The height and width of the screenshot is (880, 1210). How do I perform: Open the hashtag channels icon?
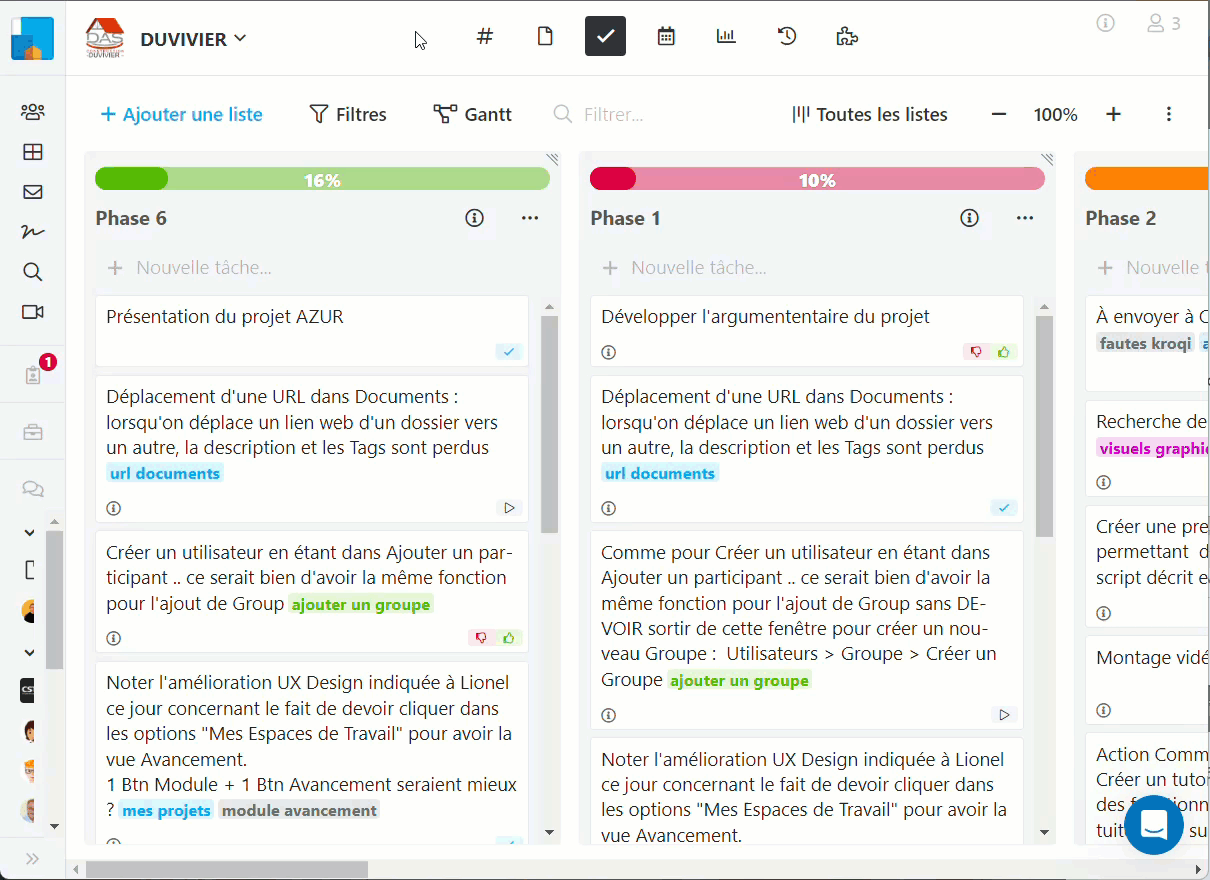click(485, 37)
